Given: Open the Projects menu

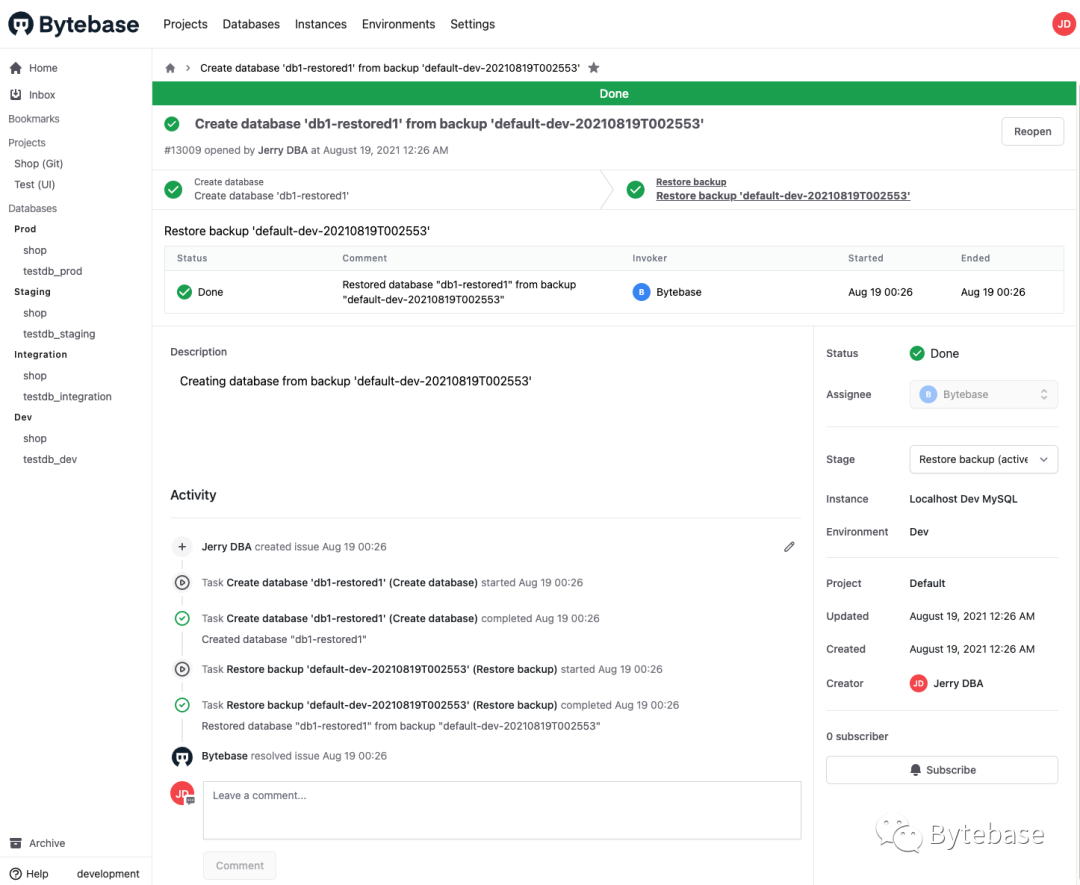Looking at the screenshot, I should tap(185, 24).
